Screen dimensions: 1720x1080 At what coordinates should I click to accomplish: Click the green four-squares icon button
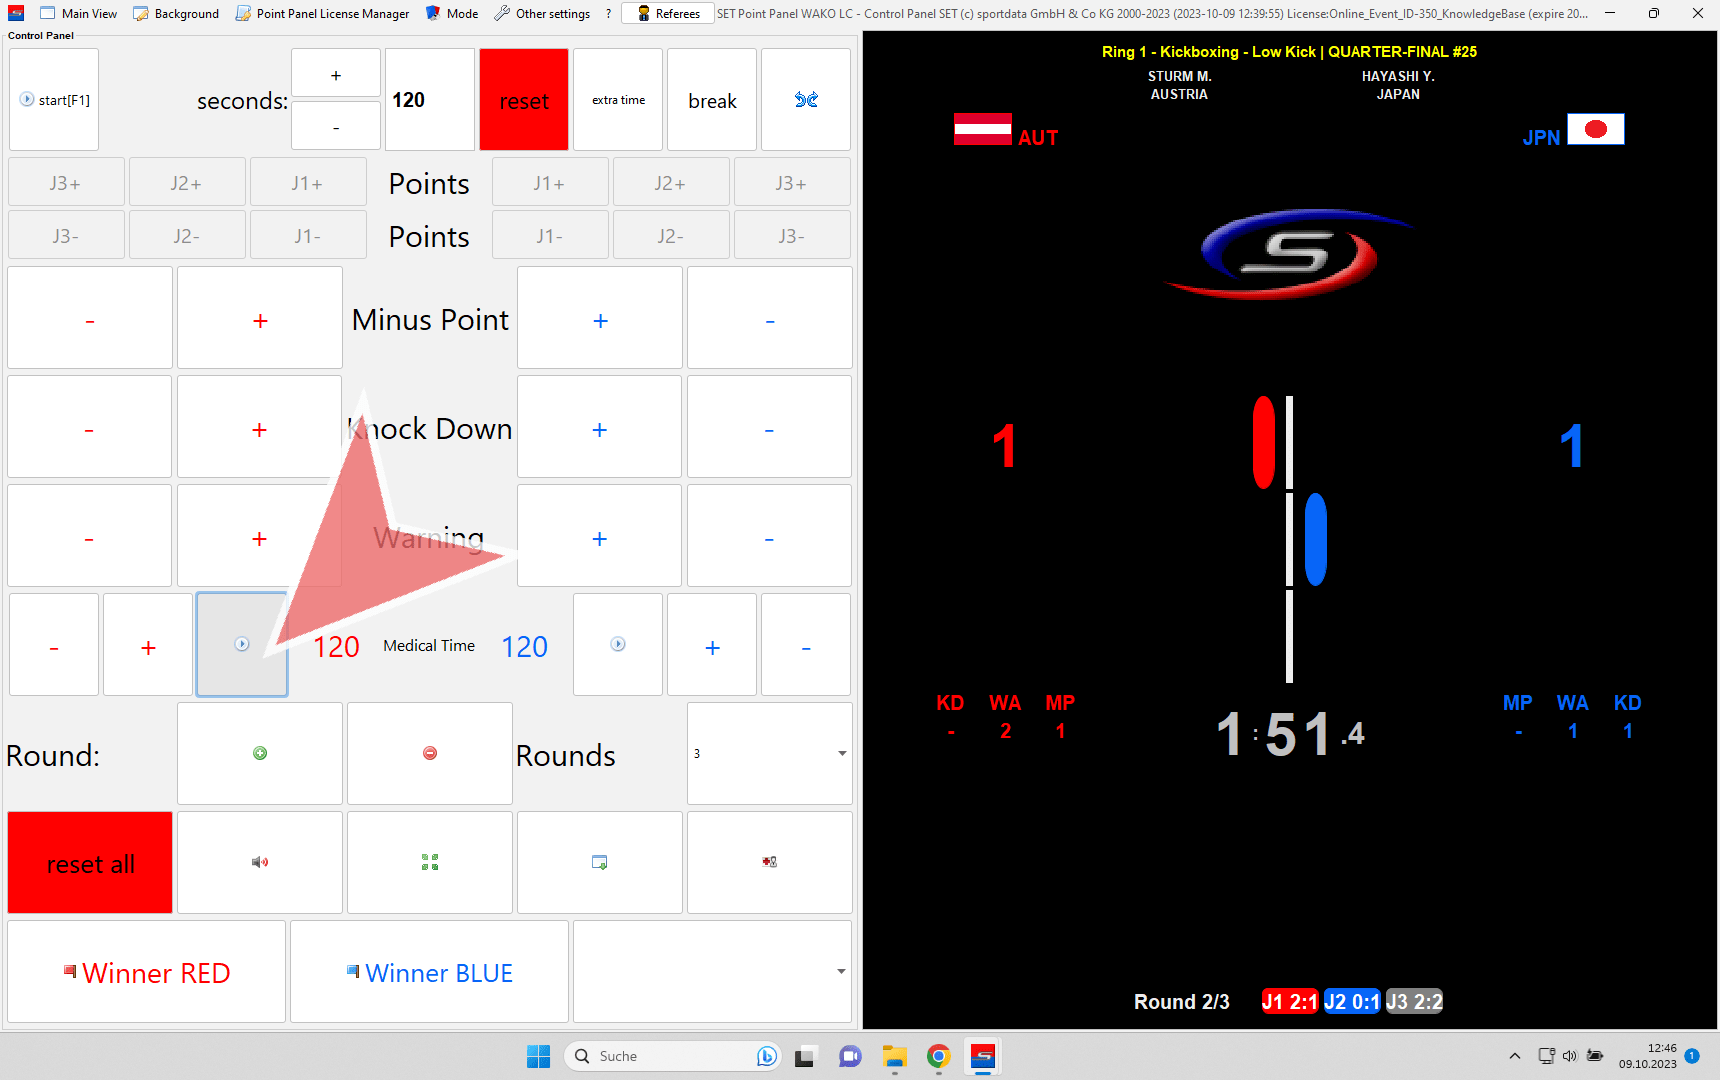click(430, 862)
